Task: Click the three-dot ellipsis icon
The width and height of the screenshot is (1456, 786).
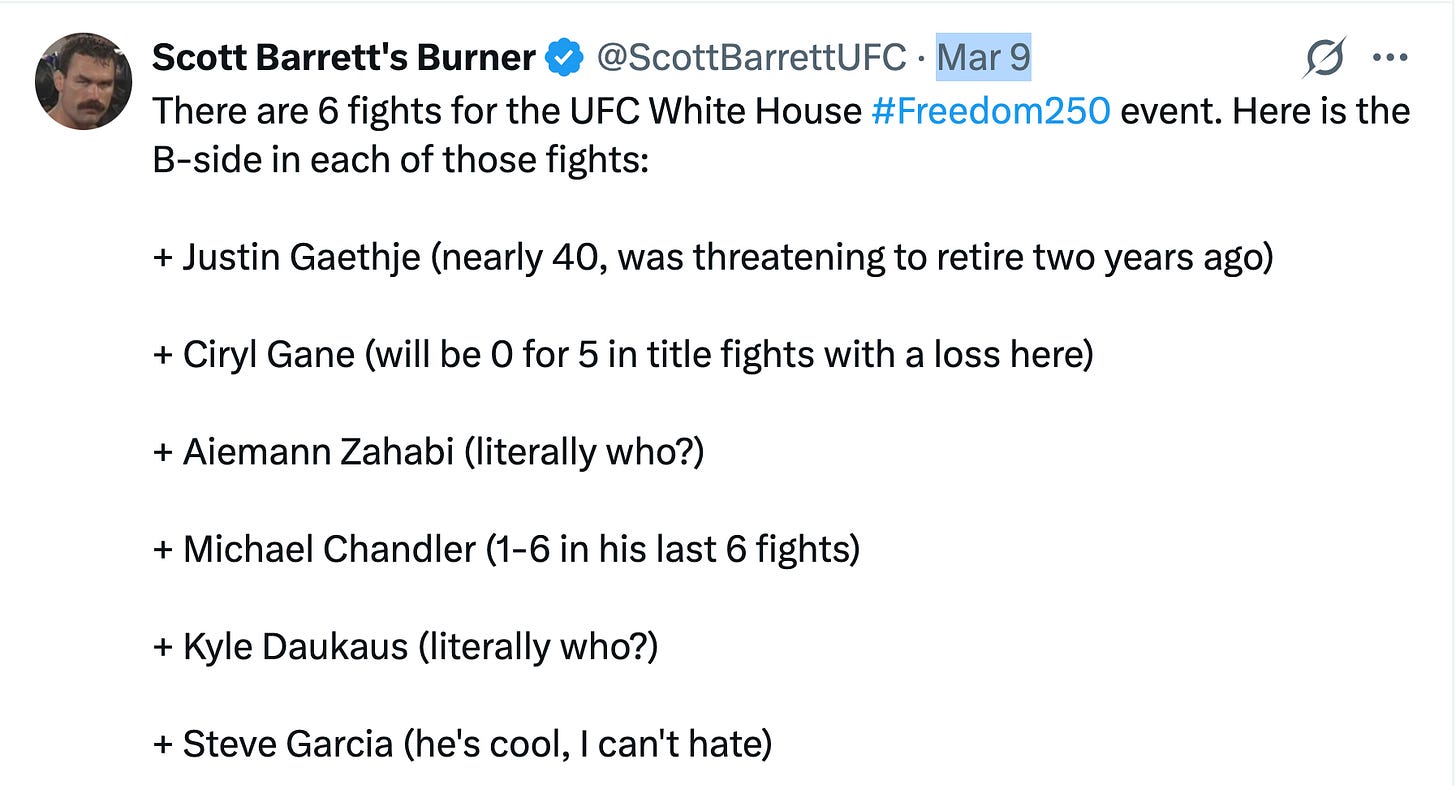Action: (1388, 58)
